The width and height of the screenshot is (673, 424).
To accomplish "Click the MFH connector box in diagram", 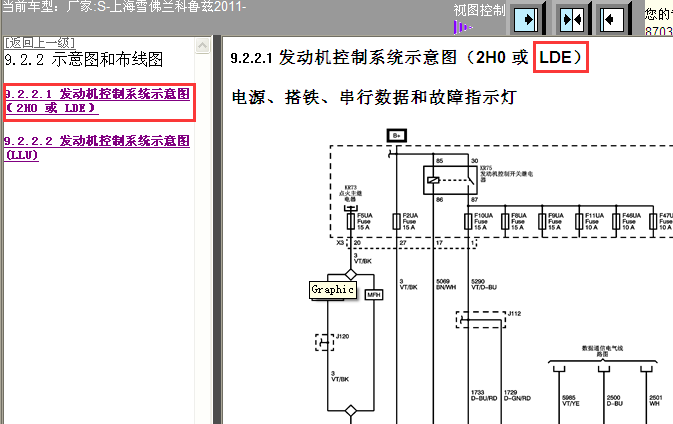I will 373,295.
